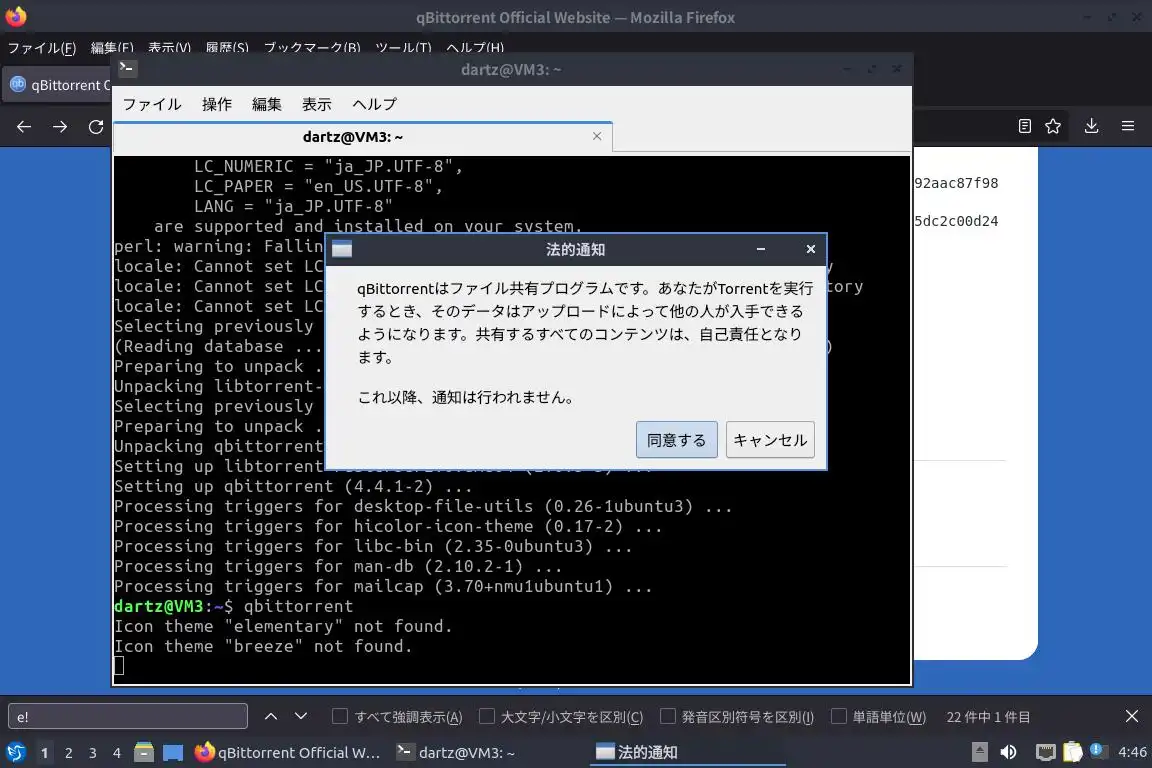The height and width of the screenshot is (768, 1152).
Task: Click show desktop taskbar icon
Action: 173,753
